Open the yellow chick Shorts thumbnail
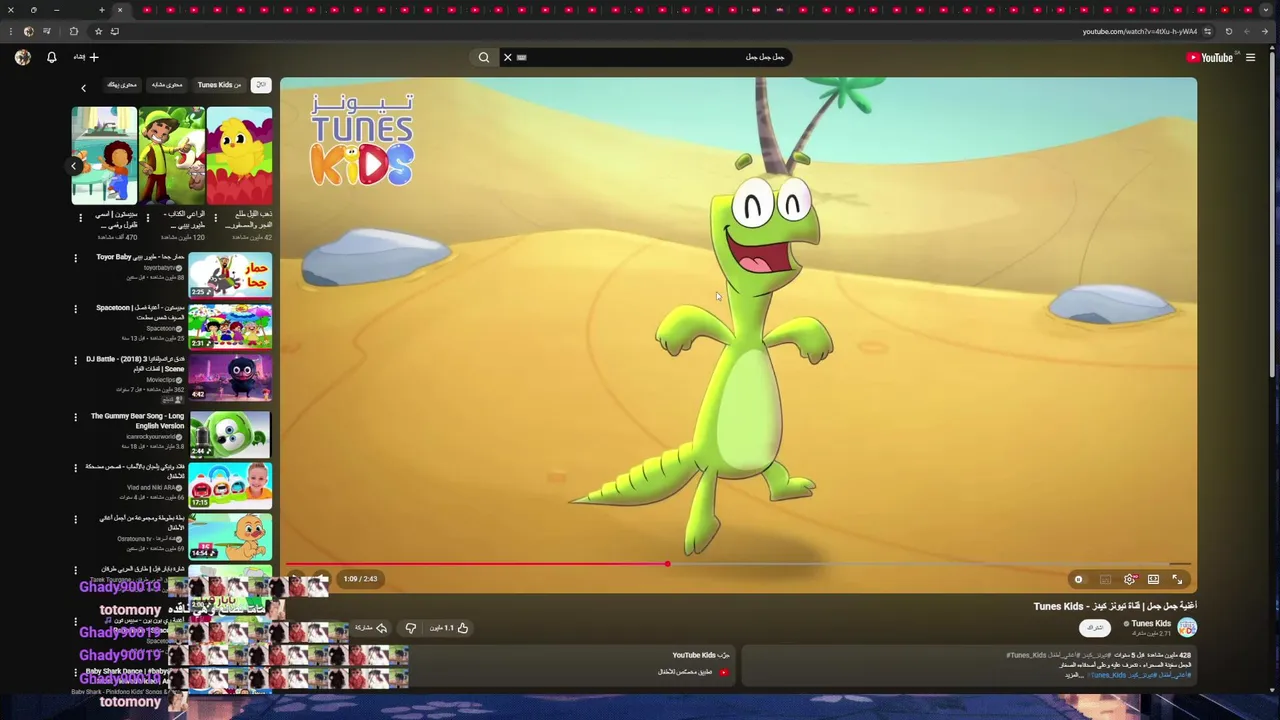The width and height of the screenshot is (1280, 720). [239, 155]
